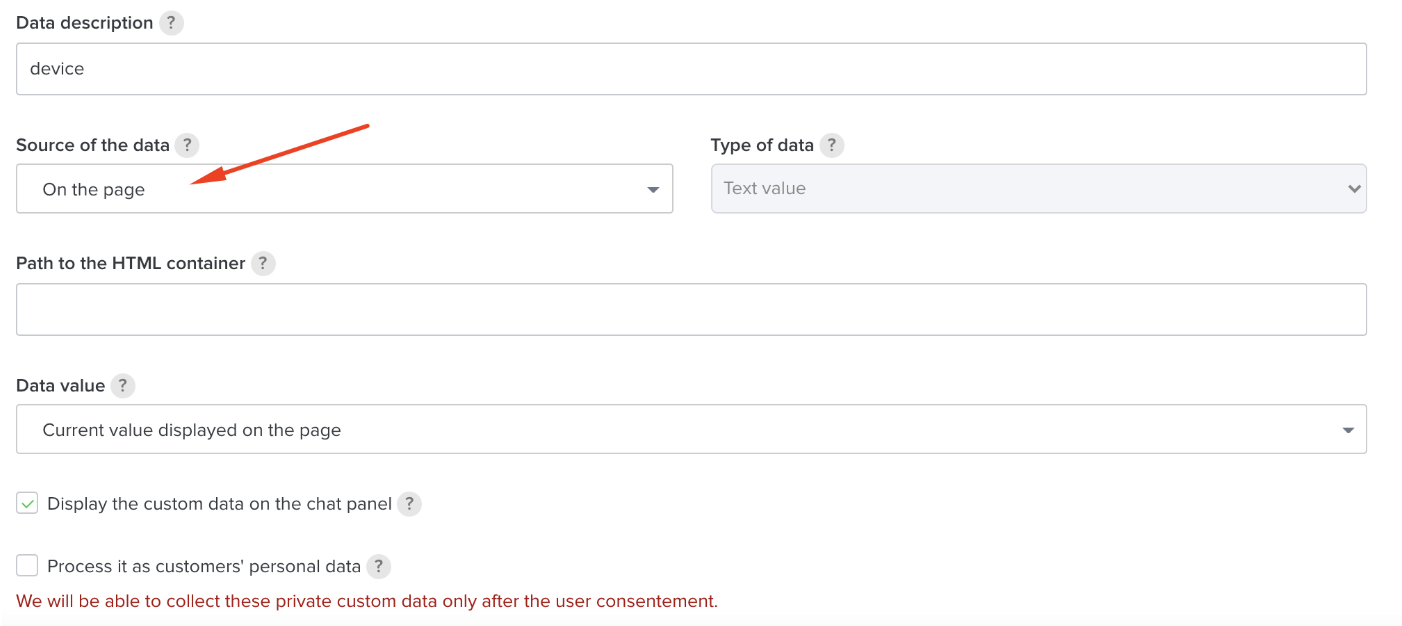Screen dimensions: 1402x626
Task: Click the 'Data value' field label
Action: (61, 385)
